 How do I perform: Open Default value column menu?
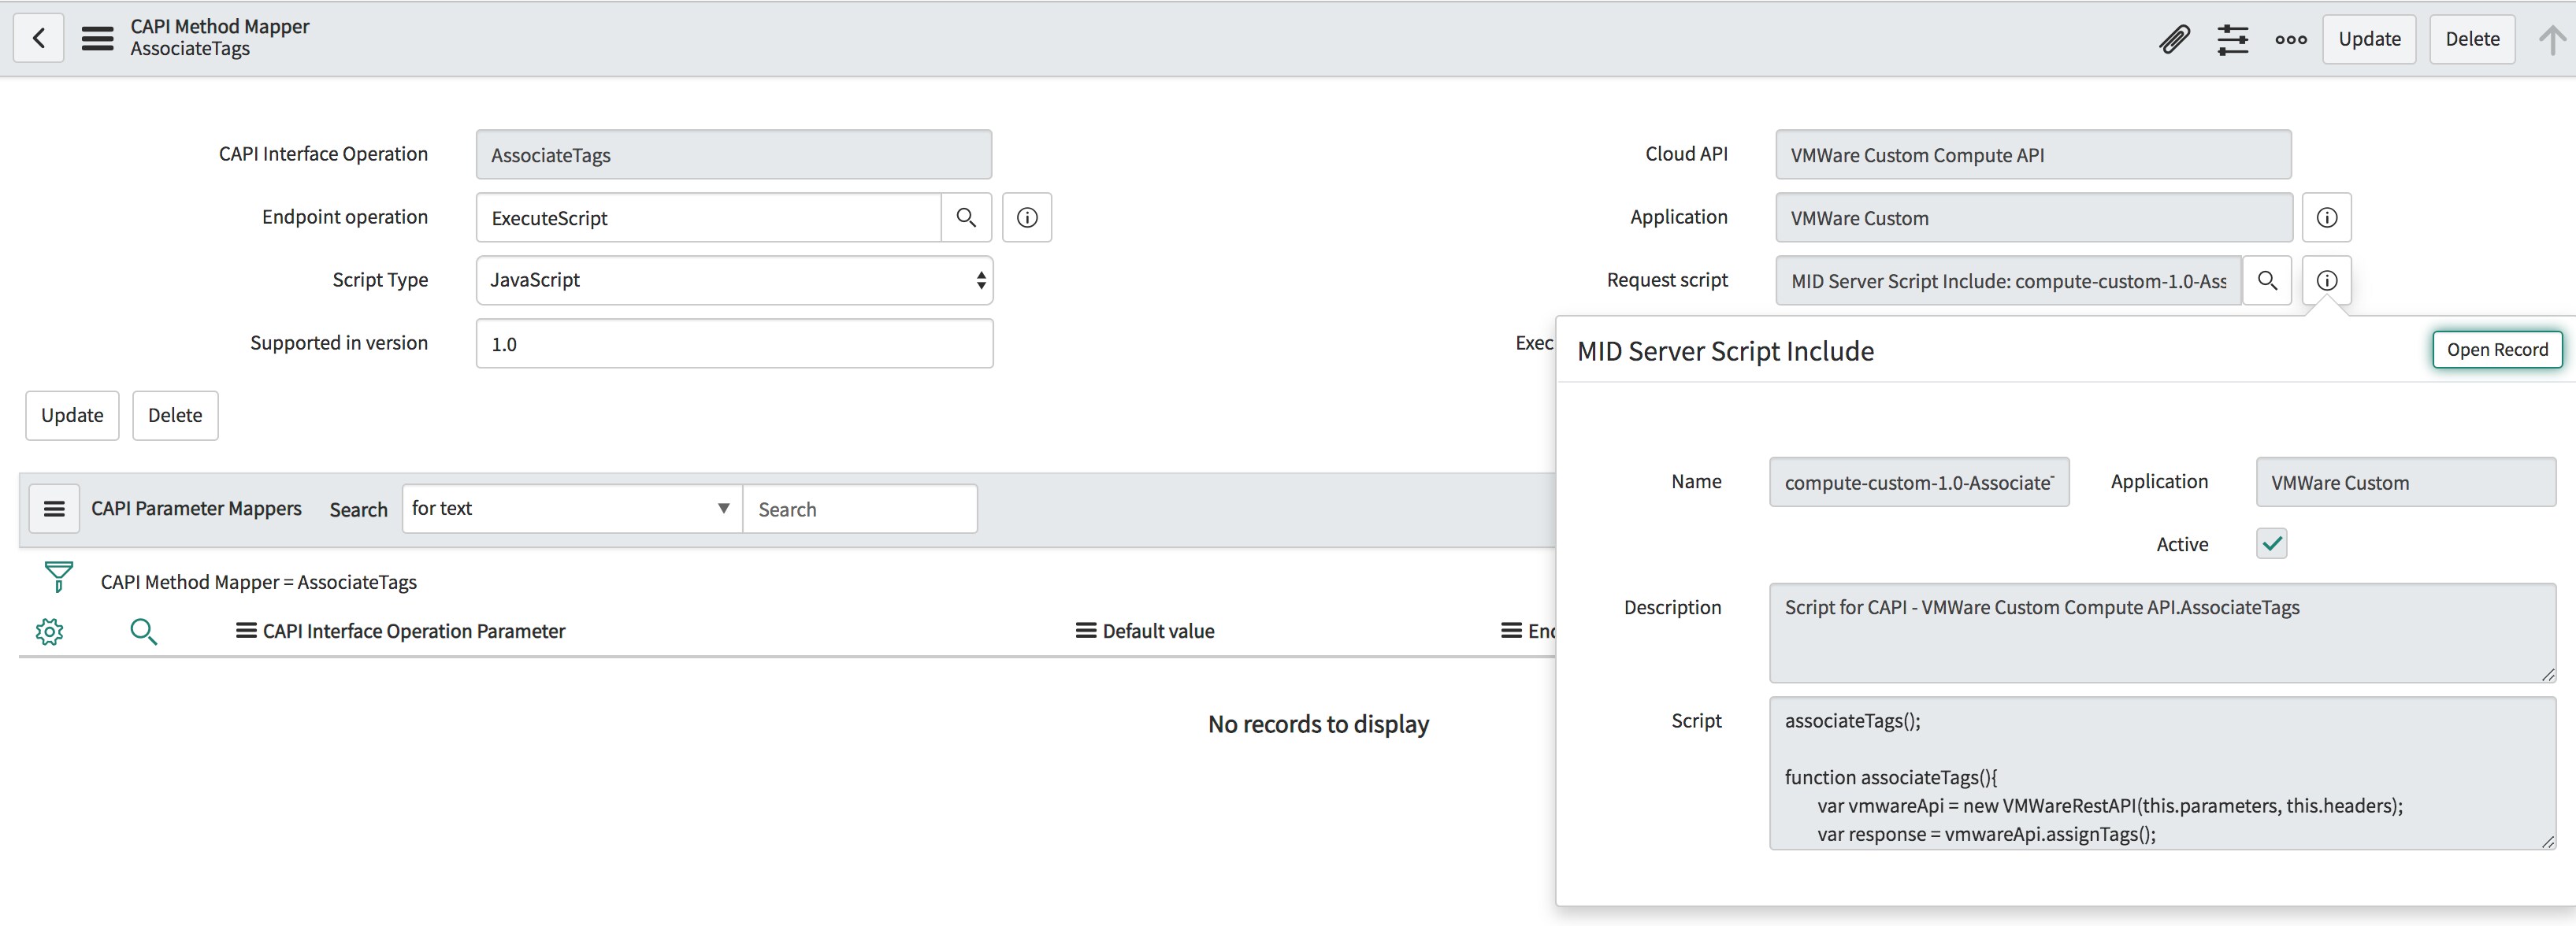click(x=1086, y=630)
